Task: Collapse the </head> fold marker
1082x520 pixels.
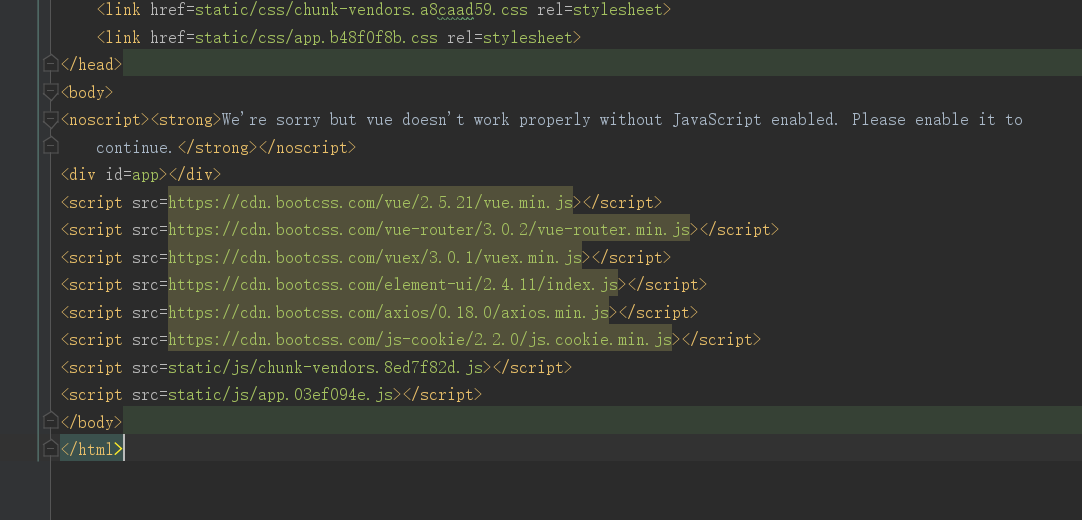Action: pos(50,64)
